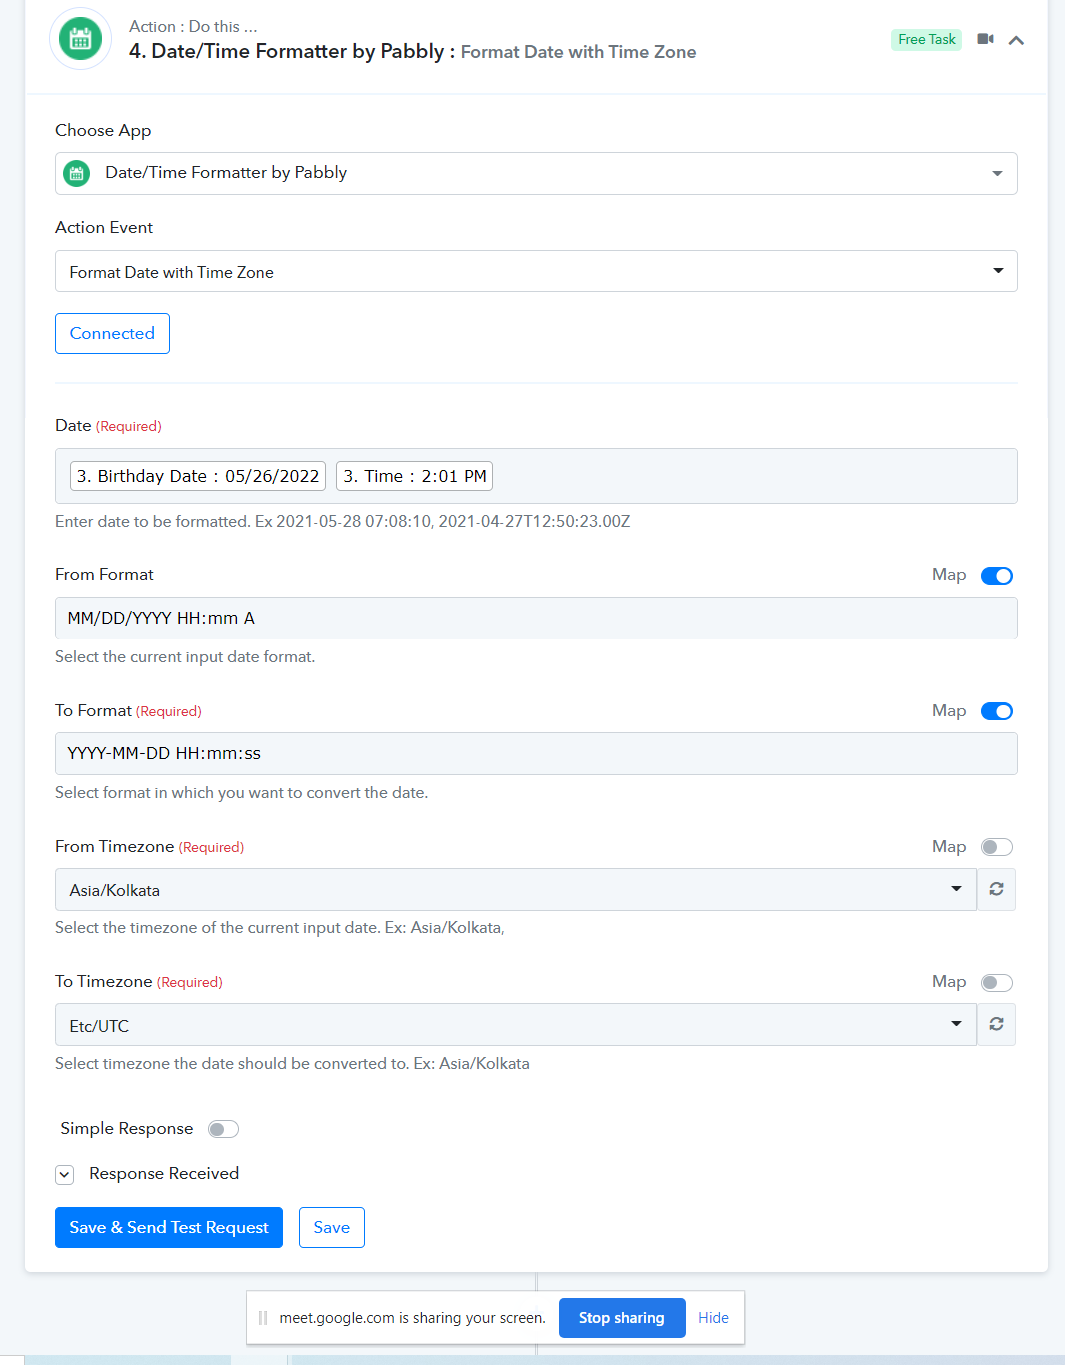Click the From Format input field
Viewport: 1065px width, 1365px height.
536,618
